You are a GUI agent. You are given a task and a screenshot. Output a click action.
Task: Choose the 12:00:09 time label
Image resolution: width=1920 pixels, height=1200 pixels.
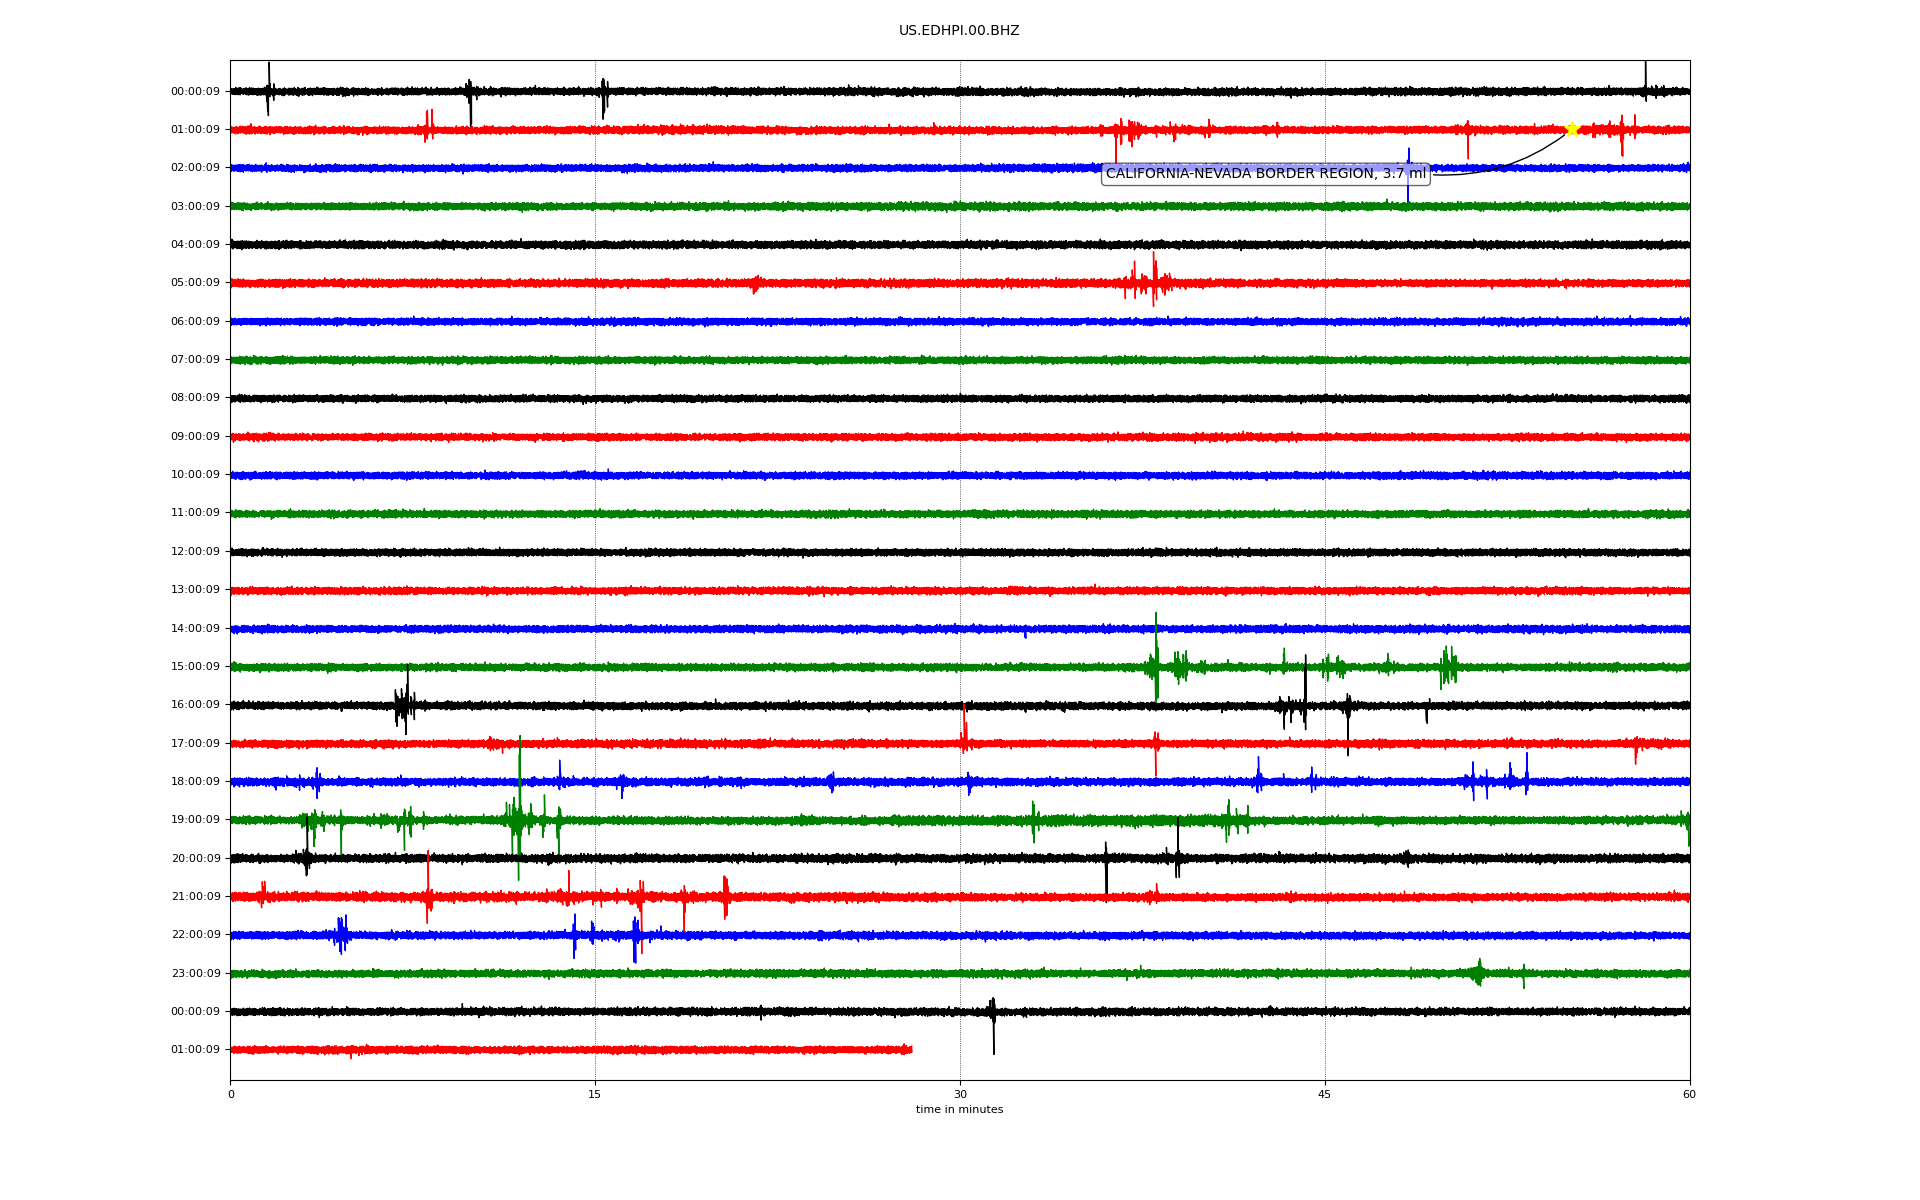tap(195, 551)
